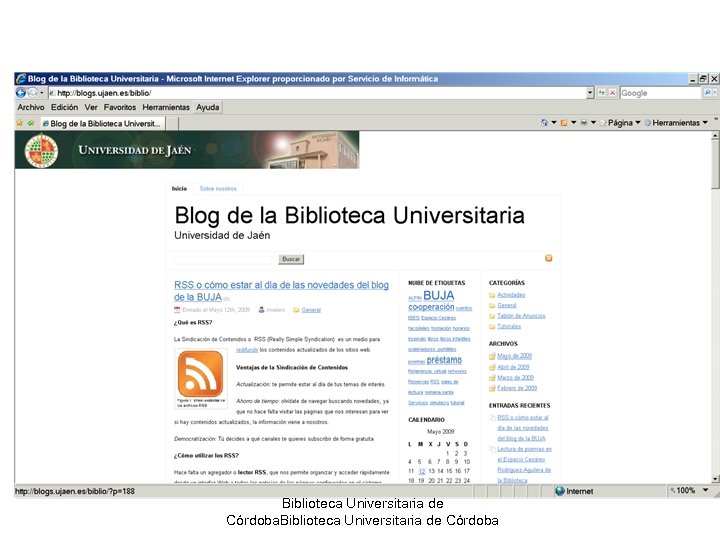Click the vertical scrollbar thumb
The width and height of the screenshot is (720, 540).
pyautogui.click(x=715, y=164)
